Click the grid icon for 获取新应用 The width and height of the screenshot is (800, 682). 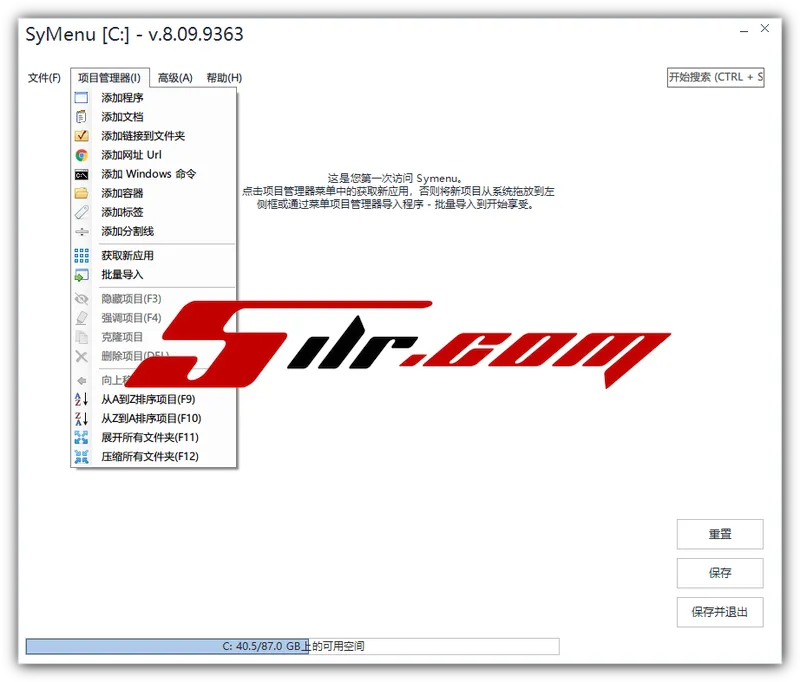[x=81, y=256]
